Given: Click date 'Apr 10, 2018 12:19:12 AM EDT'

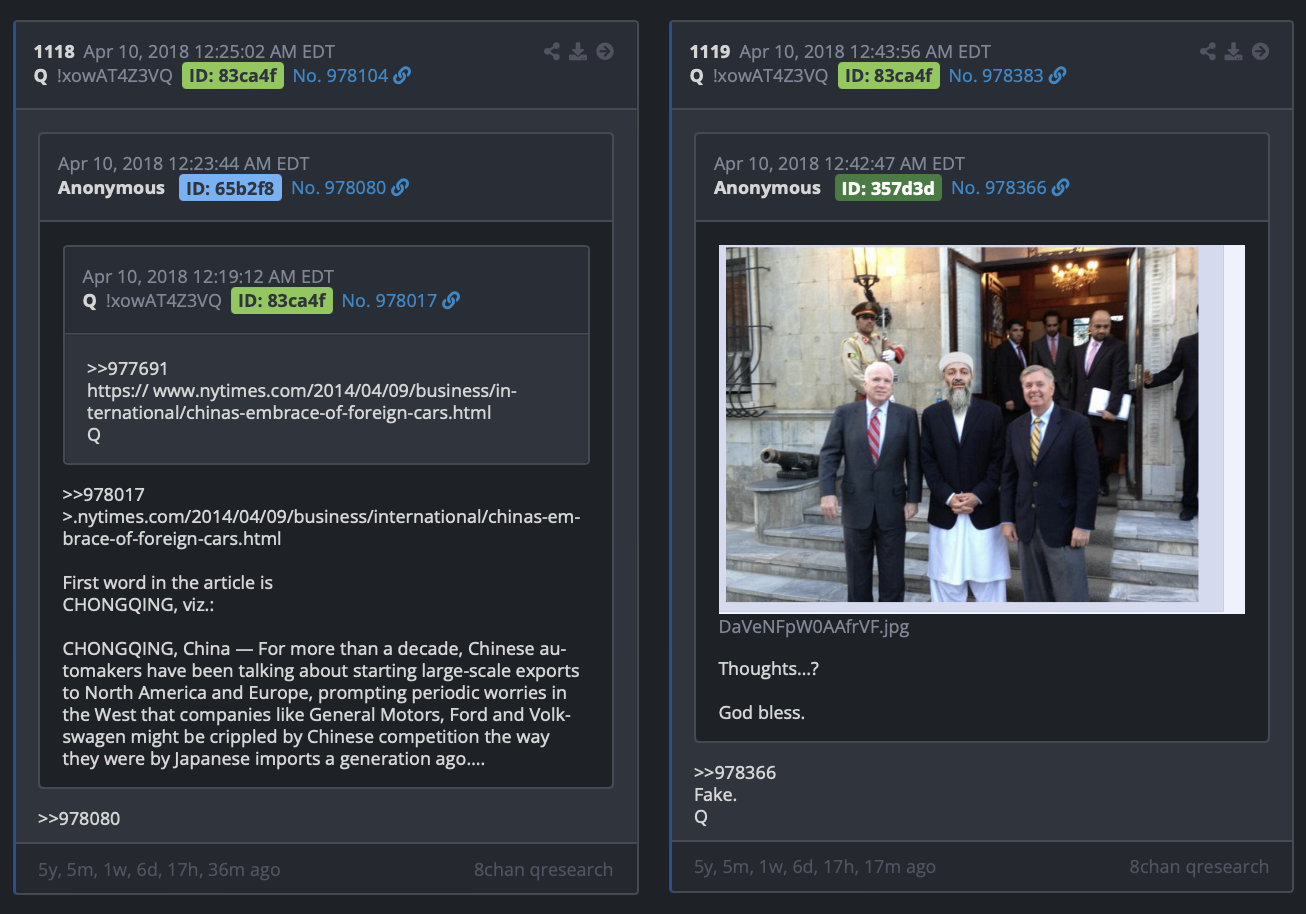Looking at the screenshot, I should pos(208,276).
